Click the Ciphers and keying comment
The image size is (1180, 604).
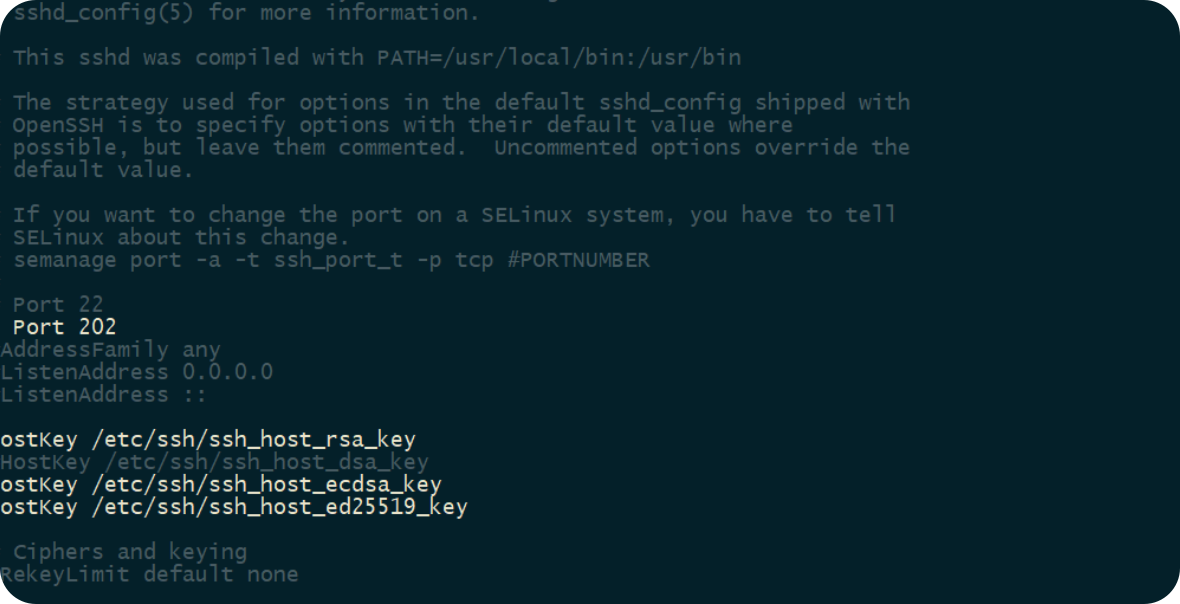pyautogui.click(x=130, y=552)
